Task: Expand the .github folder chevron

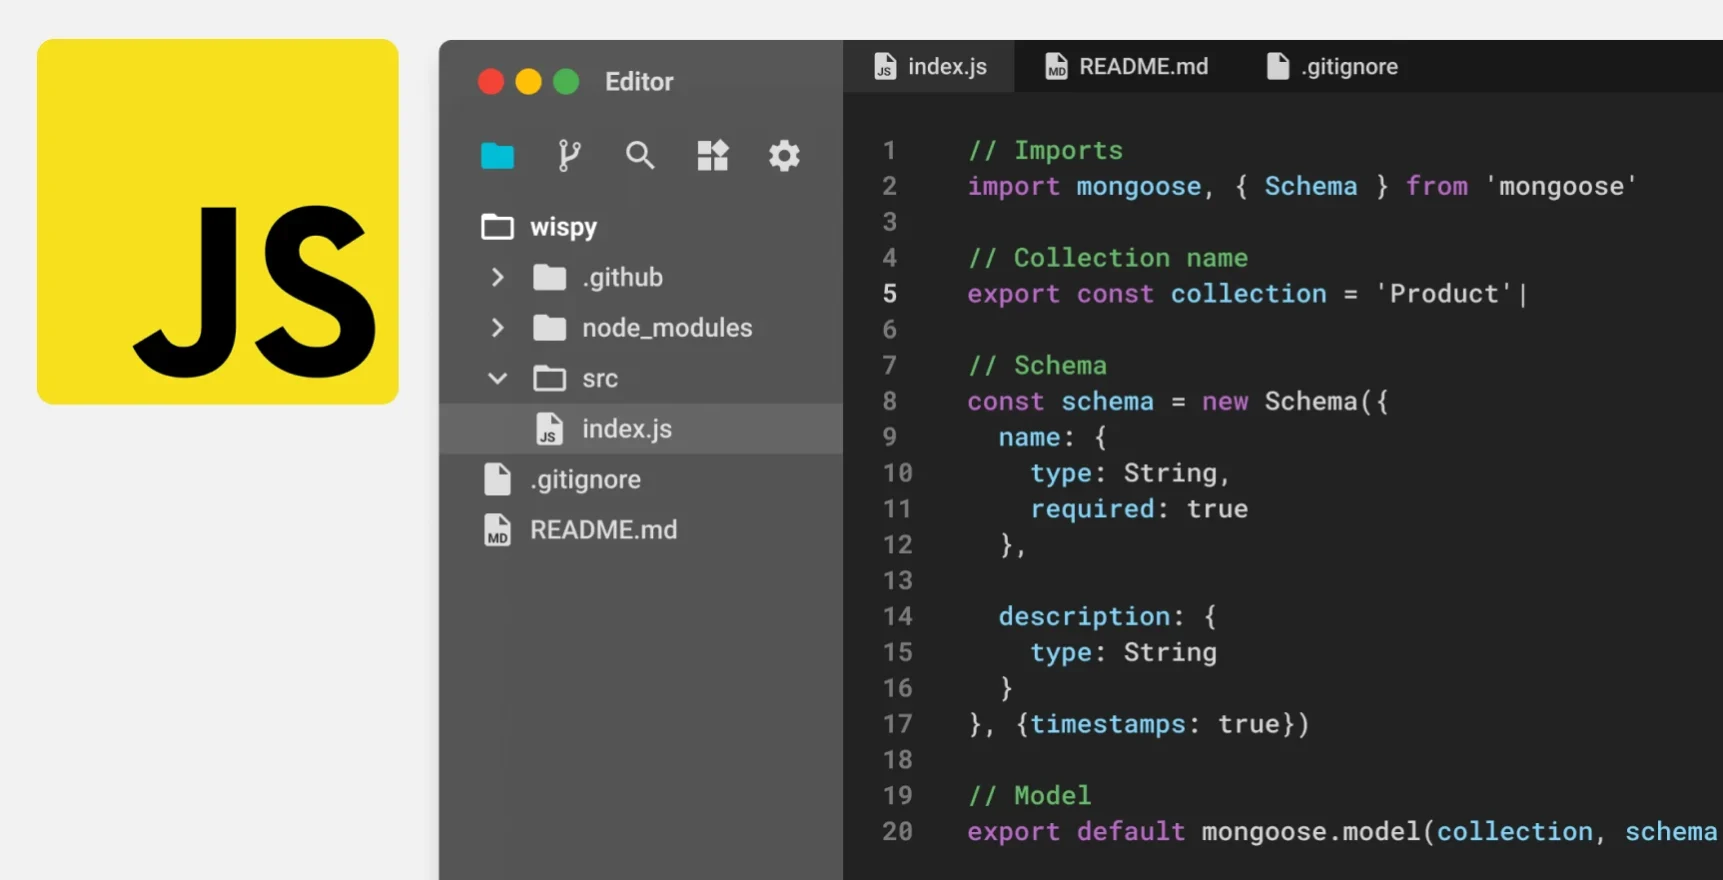Action: tap(497, 277)
